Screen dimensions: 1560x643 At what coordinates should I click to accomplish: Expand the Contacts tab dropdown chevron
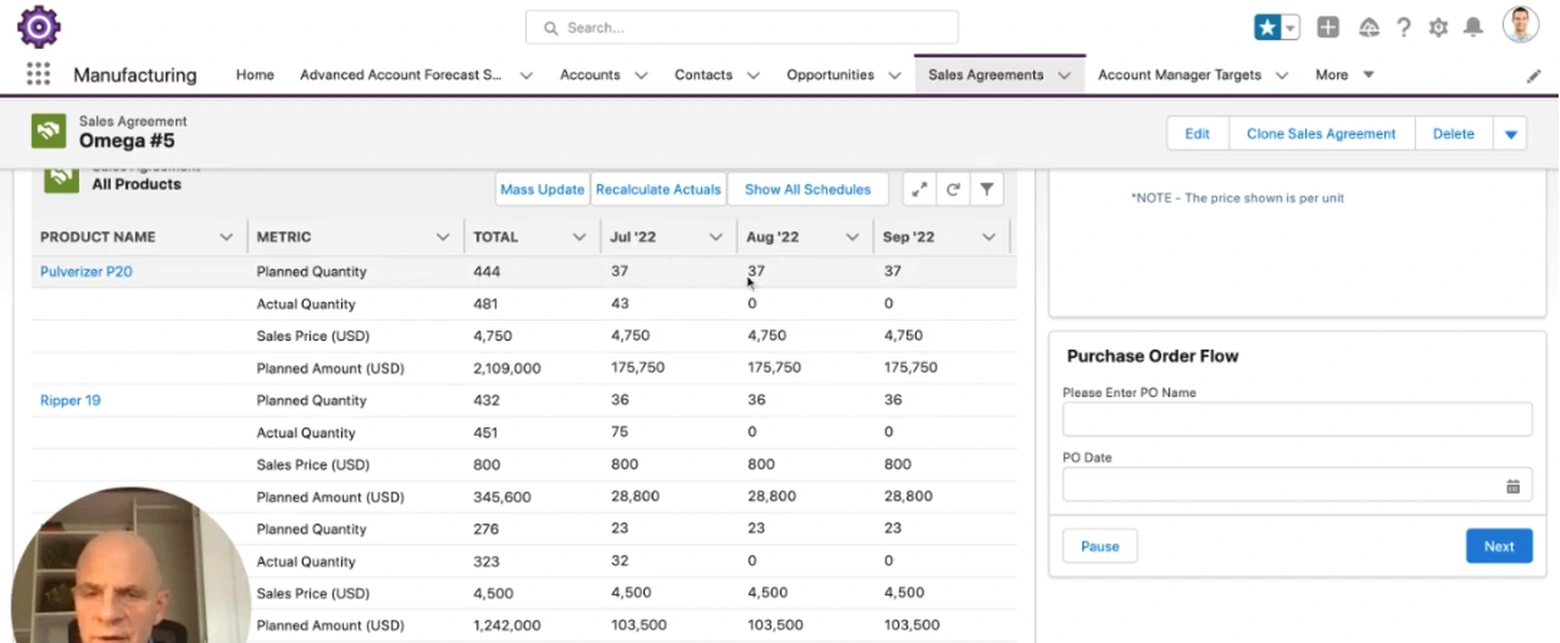pyautogui.click(x=753, y=75)
